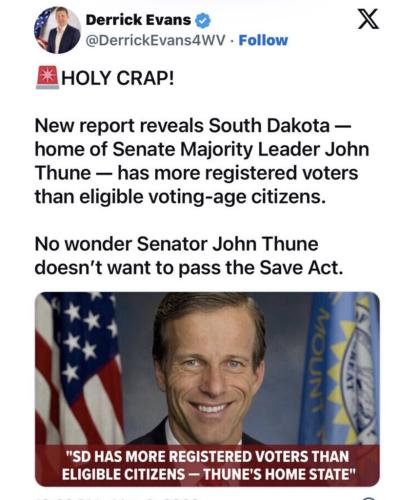Click the "No wonder Senator John Thune" paragraph
This screenshot has width=418, height=500.
[189, 256]
